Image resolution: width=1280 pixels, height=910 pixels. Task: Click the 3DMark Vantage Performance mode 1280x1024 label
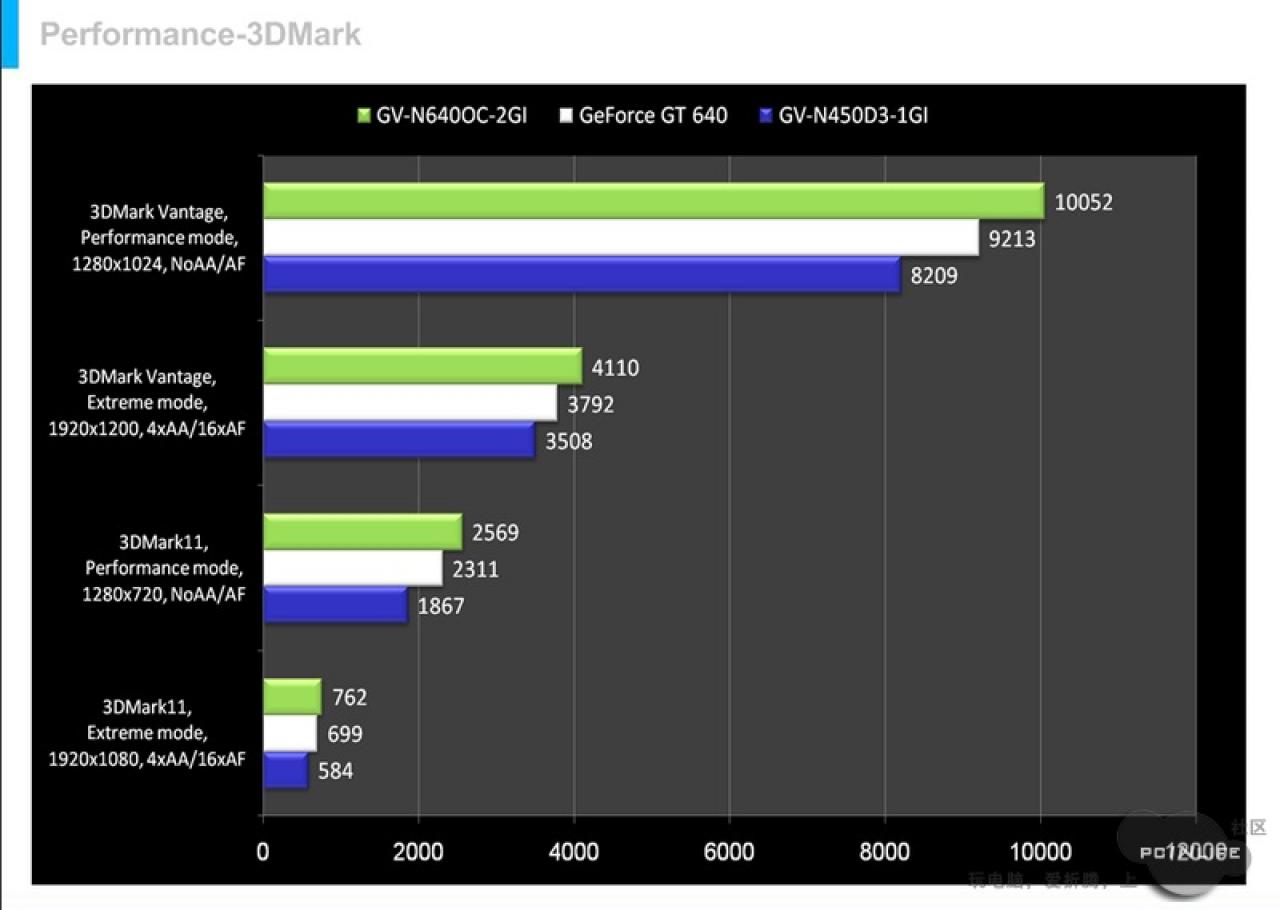click(x=161, y=238)
